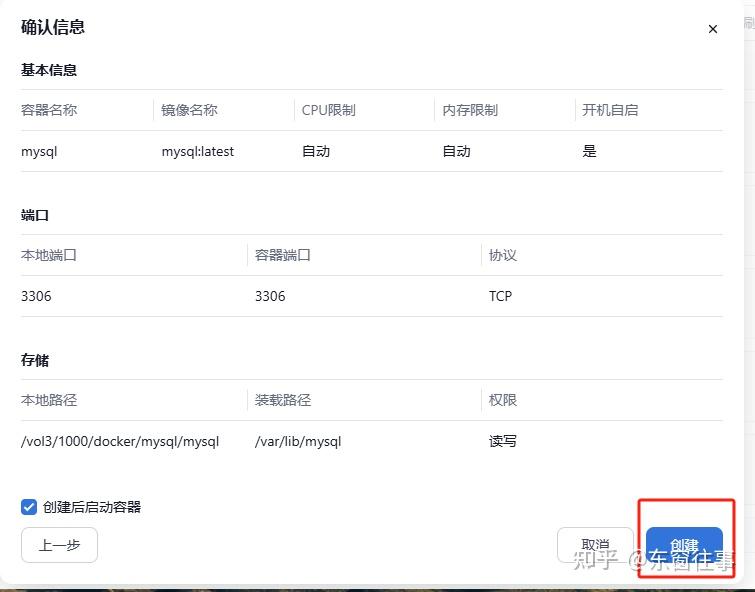Viewport: 755px width, 592px height.
Task: Click the 容器端口 column header
Action: point(283,255)
